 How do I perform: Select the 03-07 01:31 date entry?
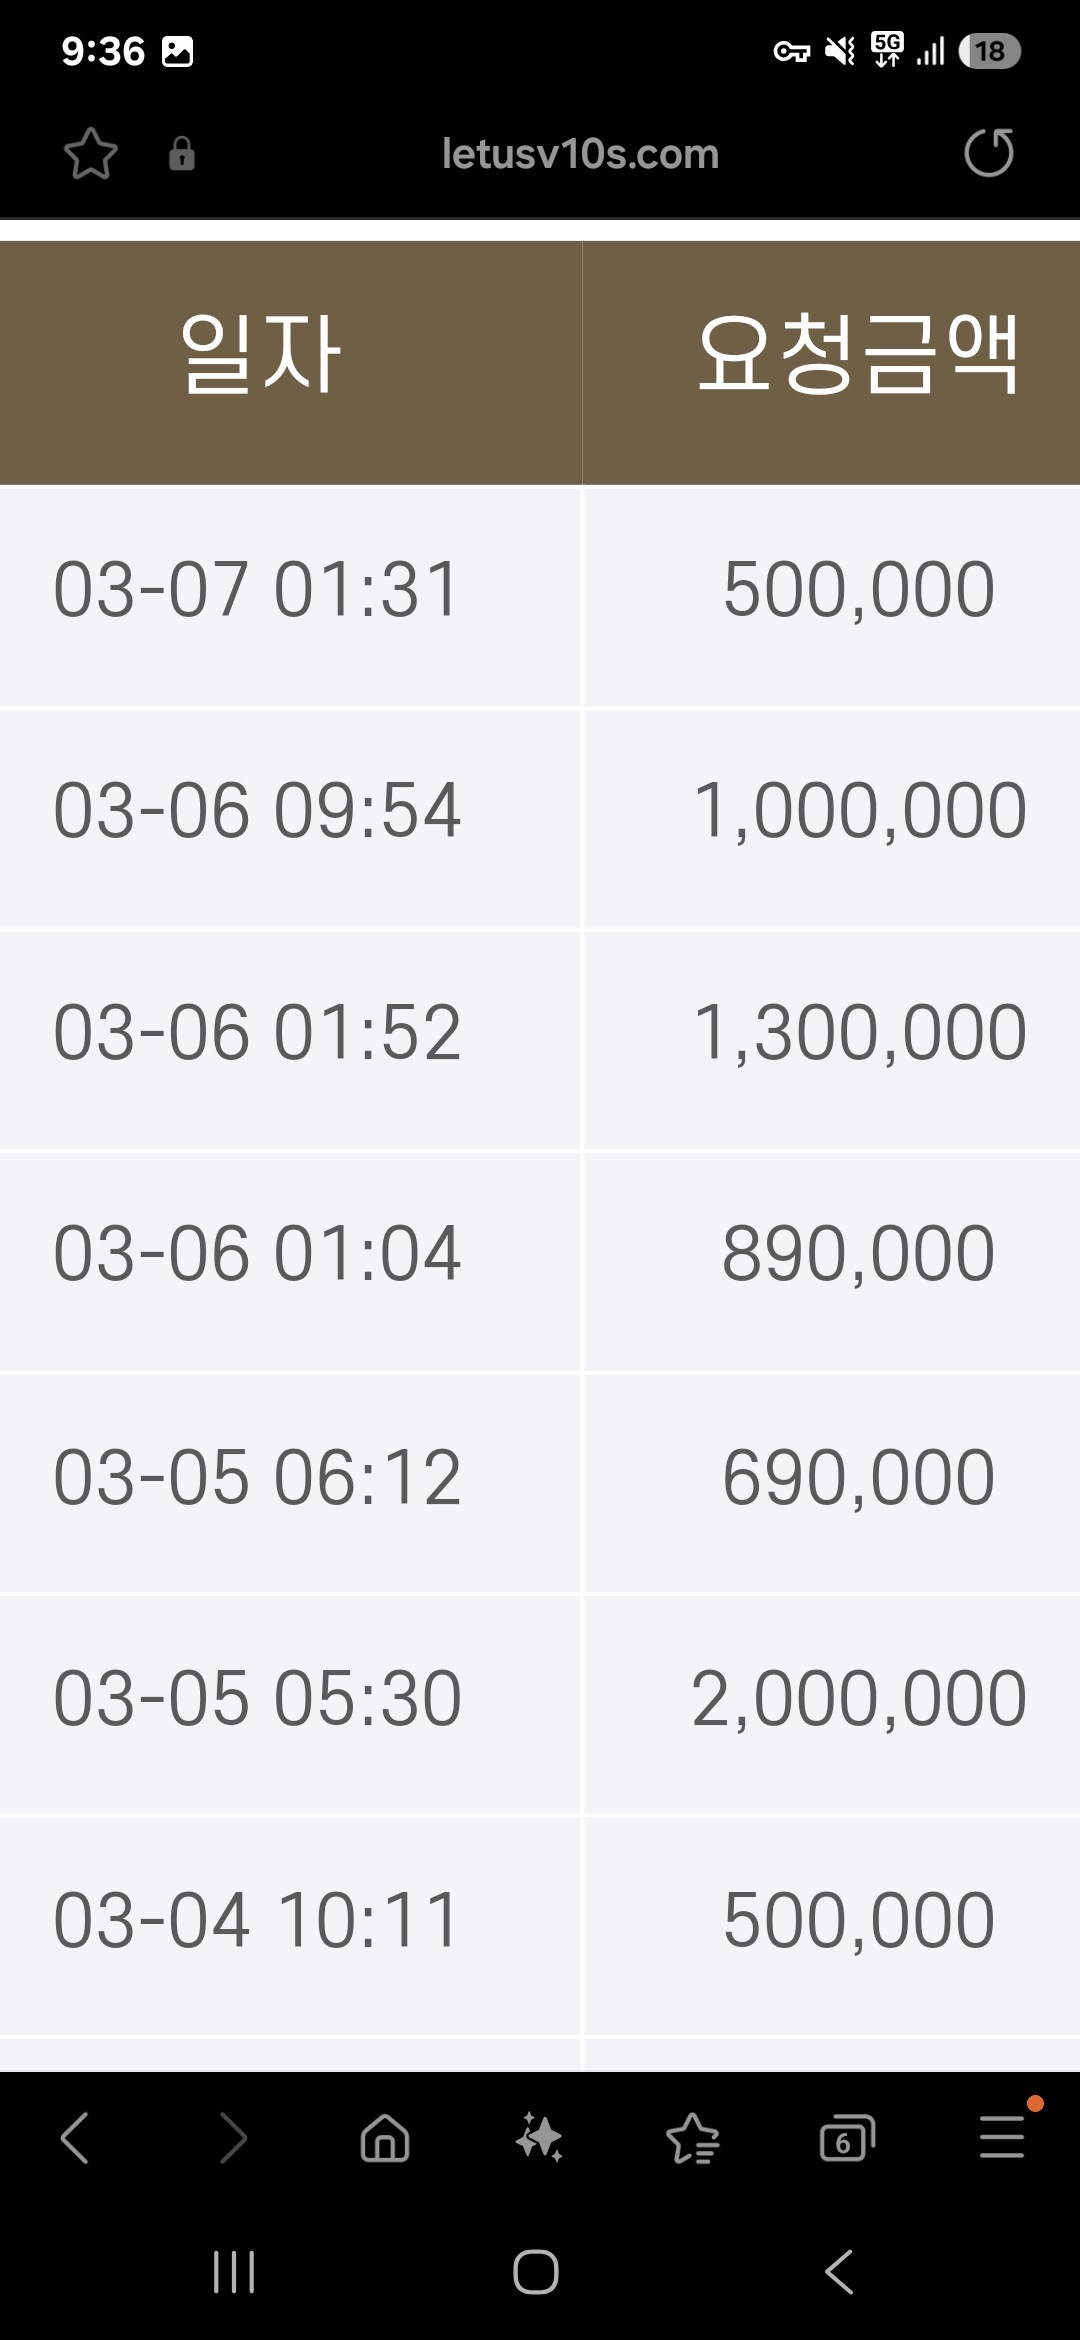coord(257,589)
